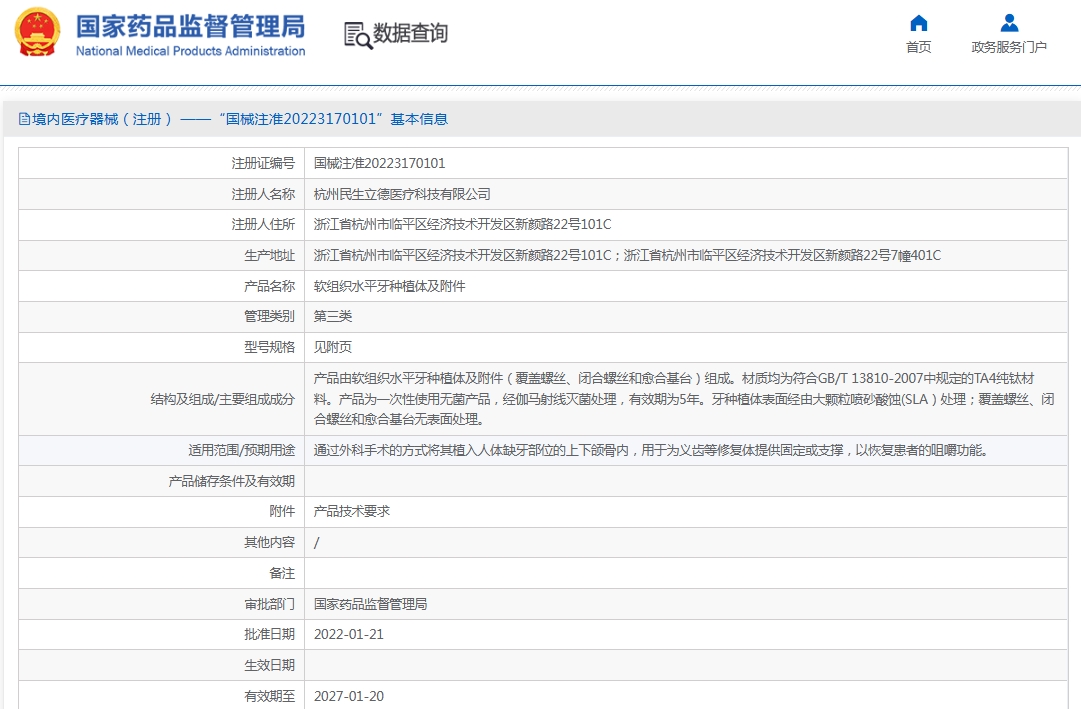Select intended use text about 外科手术

coord(651,450)
